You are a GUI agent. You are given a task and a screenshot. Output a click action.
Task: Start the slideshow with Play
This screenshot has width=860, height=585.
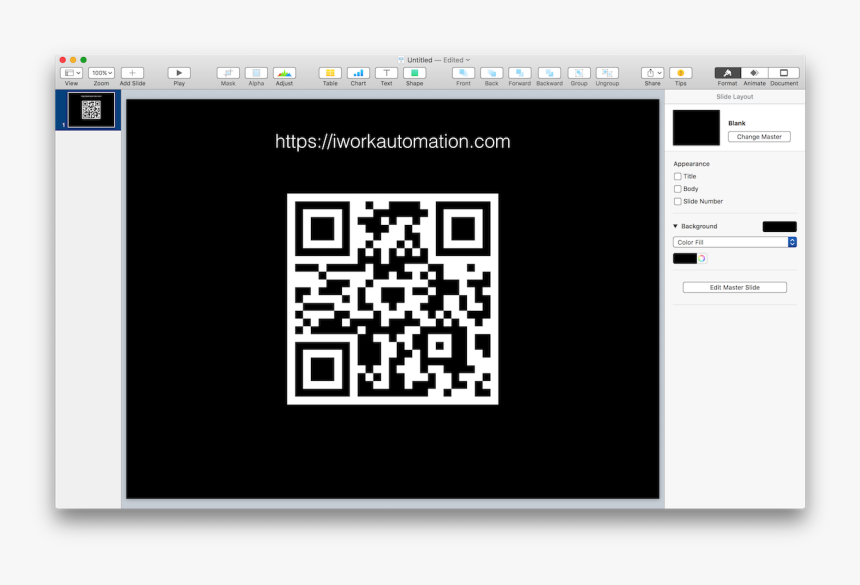click(x=179, y=73)
